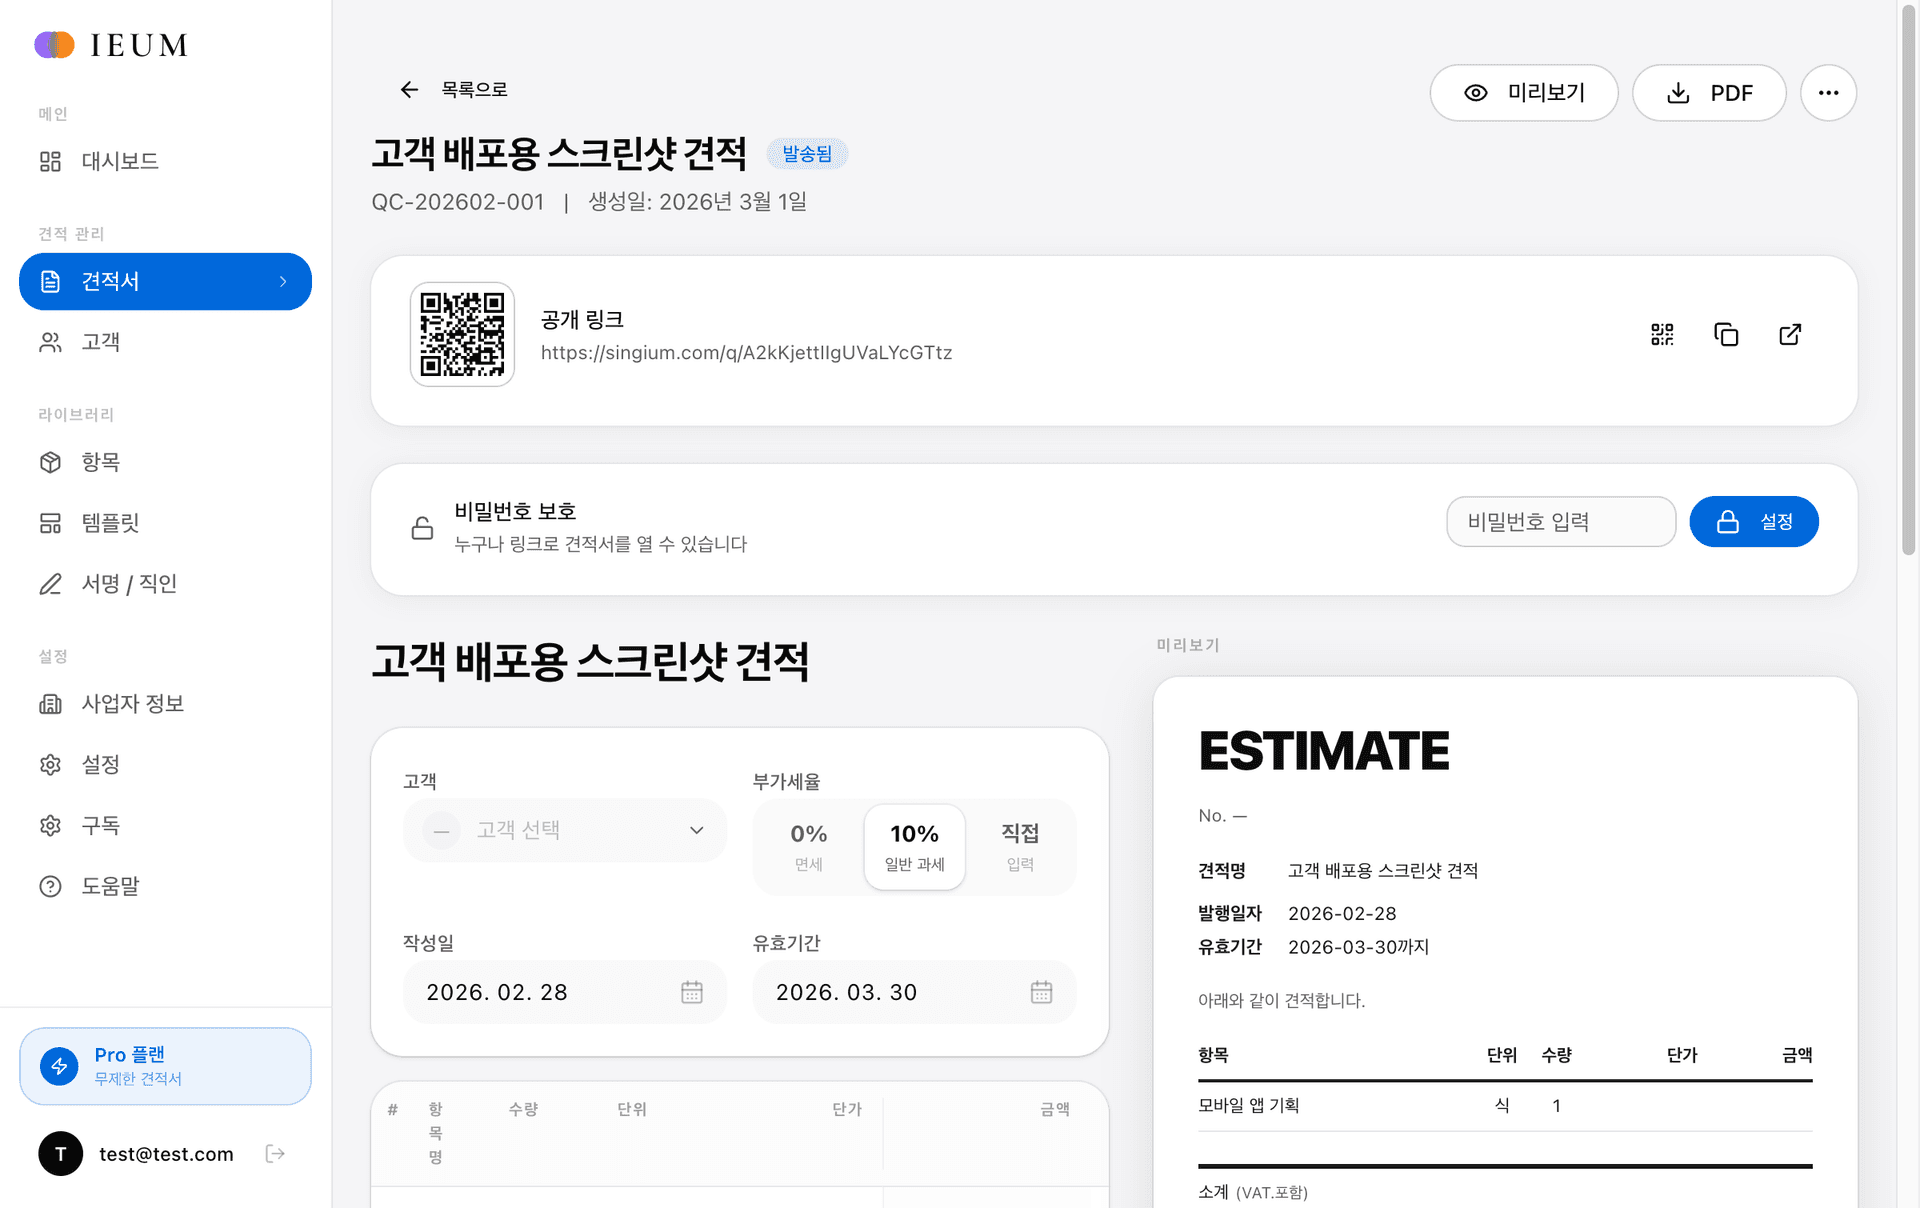
Task: Open the more options (...) menu
Action: (x=1829, y=92)
